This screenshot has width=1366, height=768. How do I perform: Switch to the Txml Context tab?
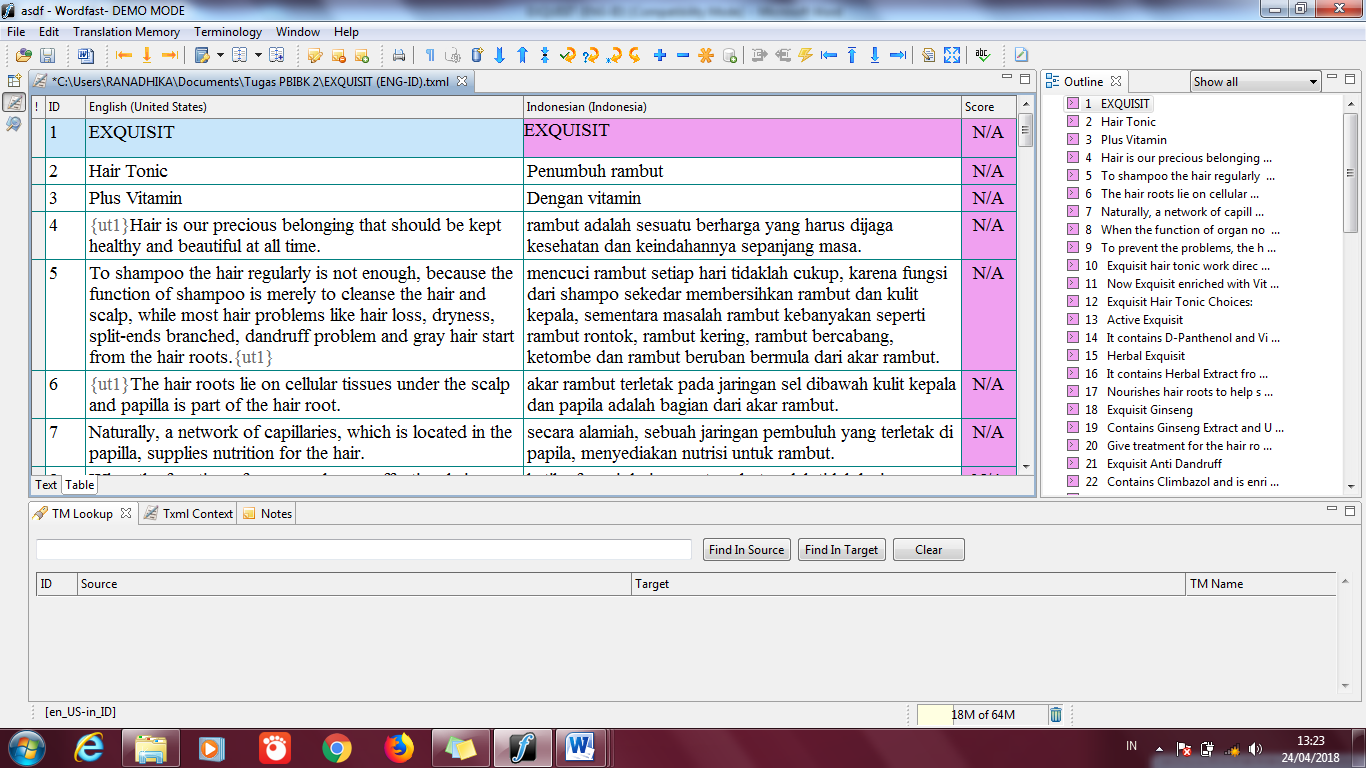click(x=188, y=514)
